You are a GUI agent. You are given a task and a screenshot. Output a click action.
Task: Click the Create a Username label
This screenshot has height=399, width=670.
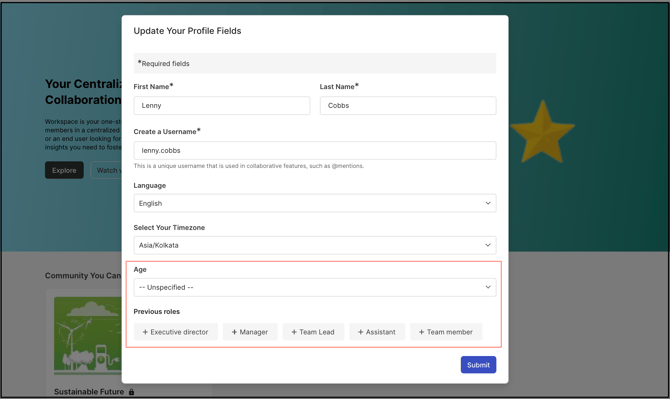pyautogui.click(x=167, y=132)
